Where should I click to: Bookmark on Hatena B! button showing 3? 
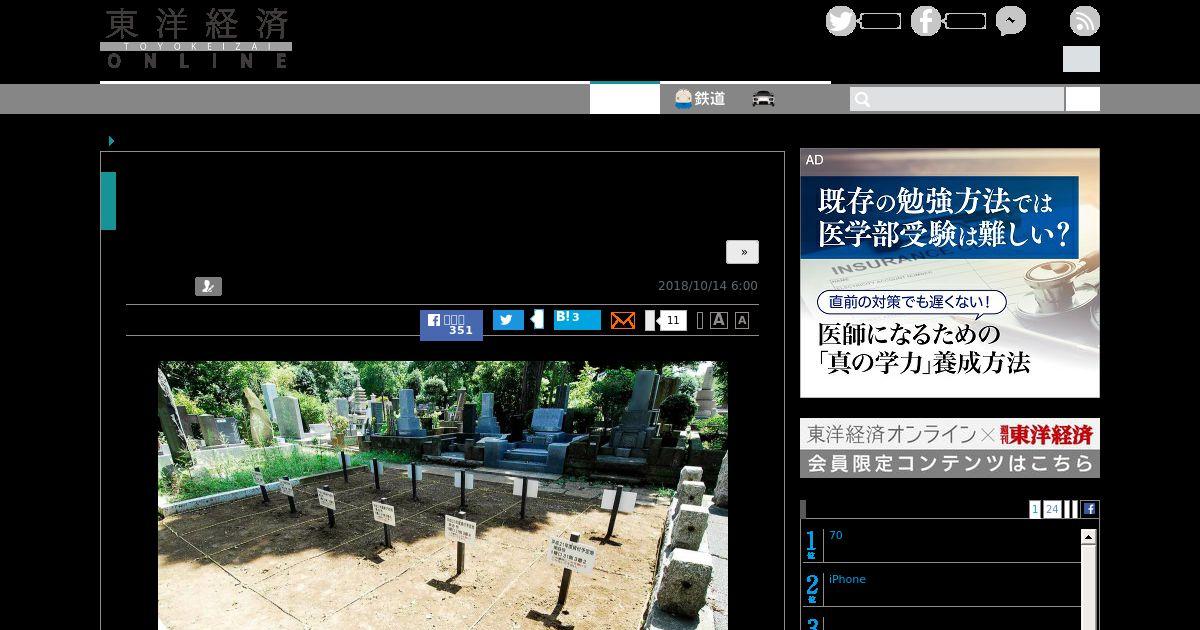pyautogui.click(x=577, y=319)
